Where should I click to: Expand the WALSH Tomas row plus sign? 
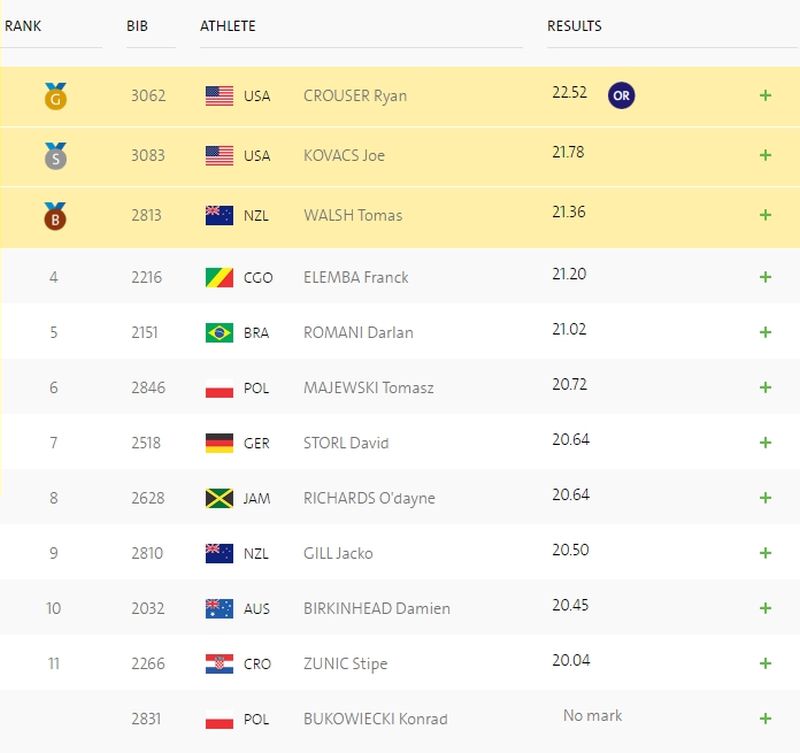pyautogui.click(x=765, y=215)
